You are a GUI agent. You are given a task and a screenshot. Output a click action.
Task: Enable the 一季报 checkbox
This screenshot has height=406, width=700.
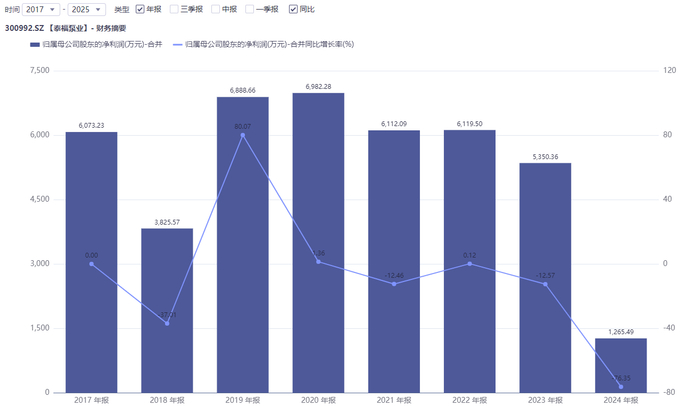pyautogui.click(x=250, y=9)
